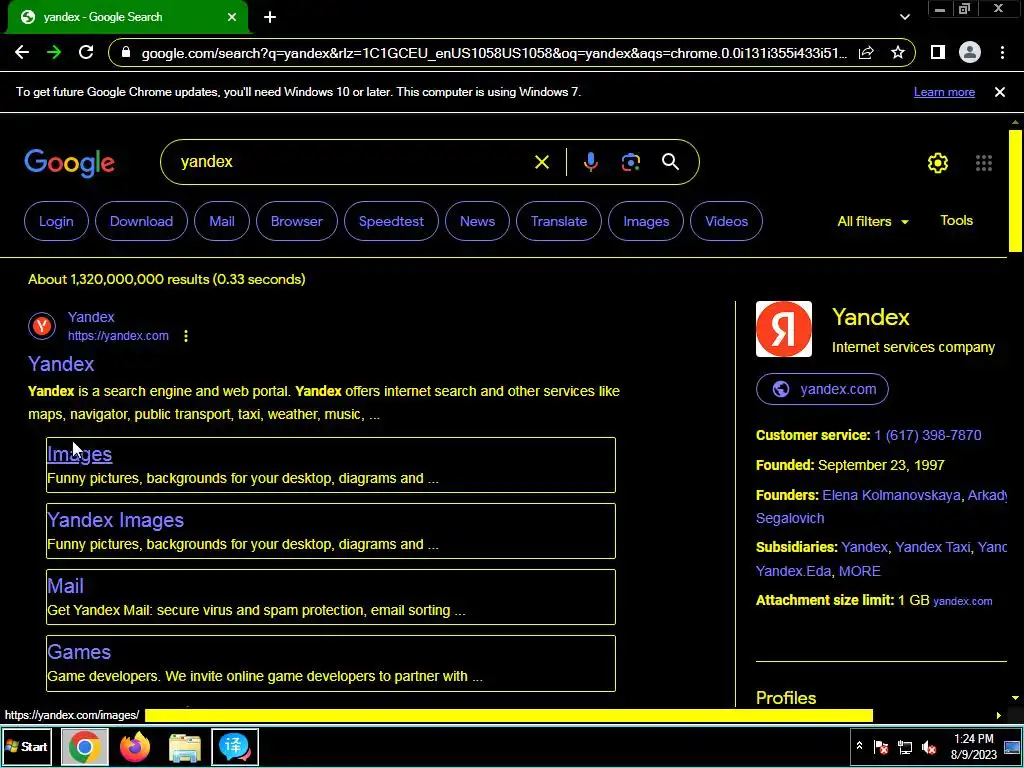The width and height of the screenshot is (1024, 768).
Task: Open the https://yandex.com result URL
Action: coord(118,336)
